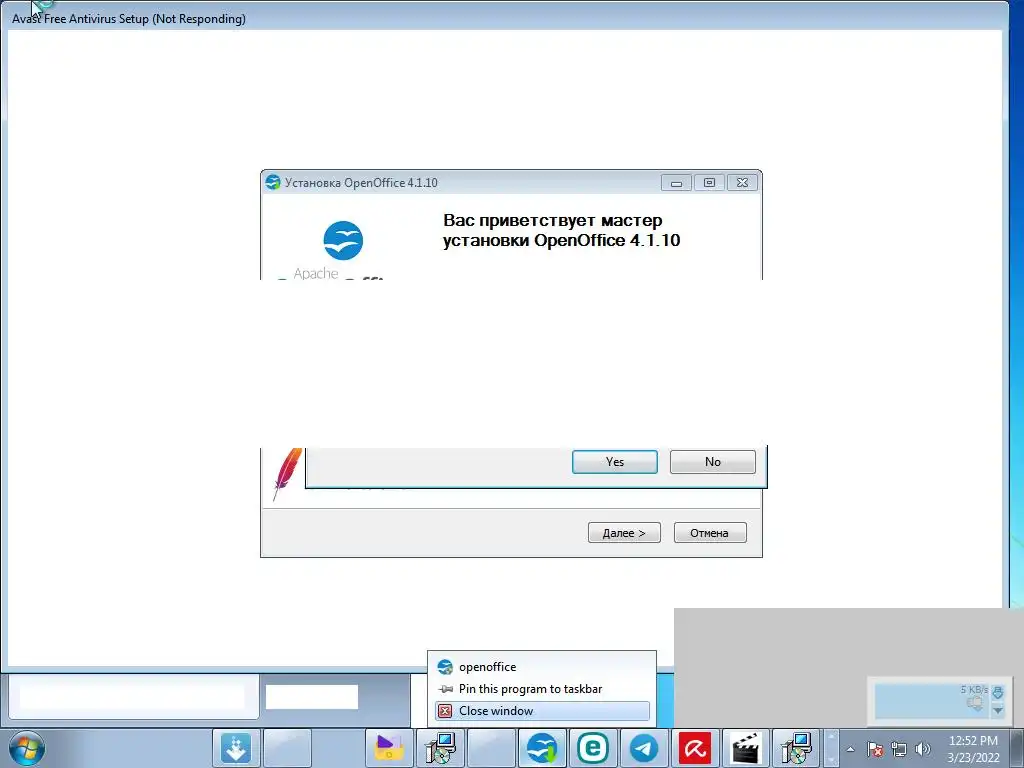This screenshot has width=1024, height=768.
Task: Open the clock showing 12:52 PM
Action: coord(973,749)
